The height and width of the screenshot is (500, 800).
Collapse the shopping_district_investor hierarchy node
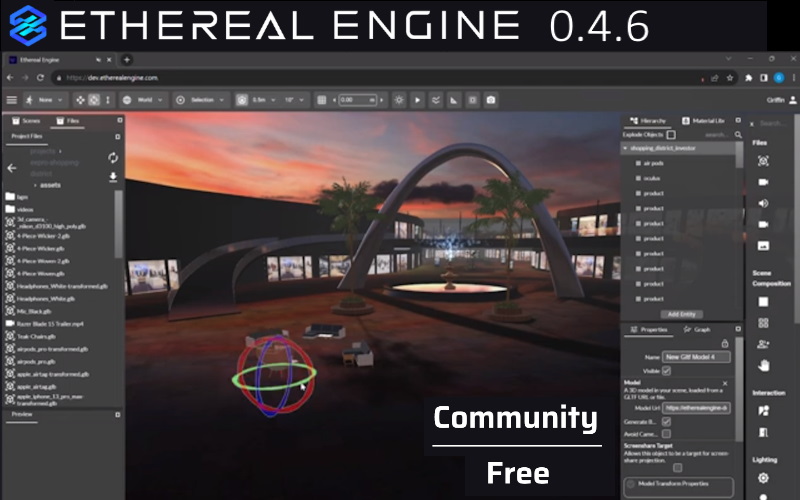pyautogui.click(x=625, y=148)
